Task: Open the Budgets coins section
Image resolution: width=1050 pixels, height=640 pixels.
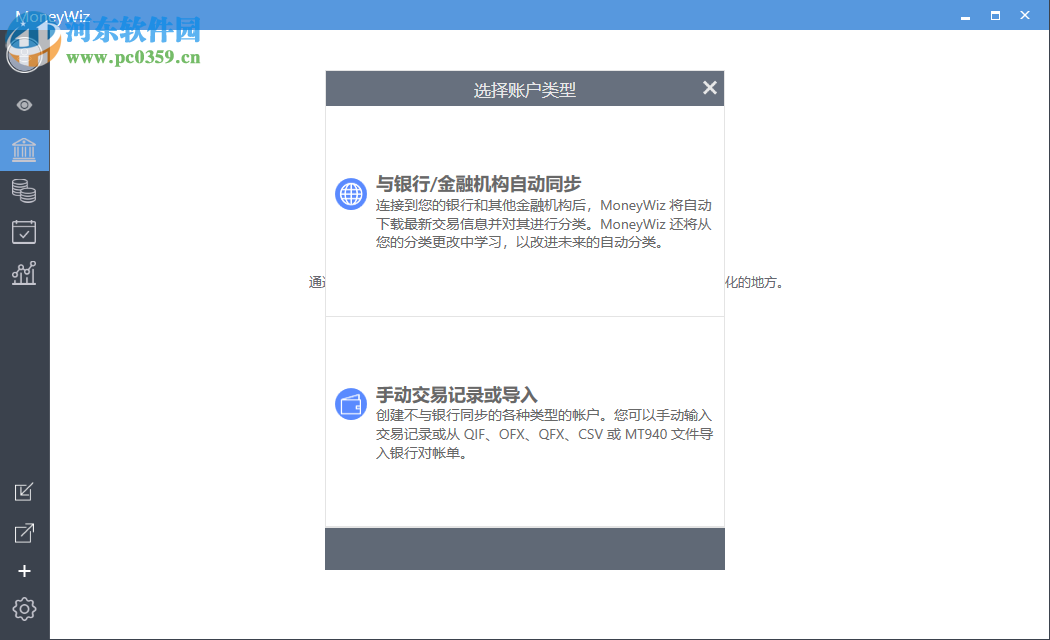Action: click(24, 191)
